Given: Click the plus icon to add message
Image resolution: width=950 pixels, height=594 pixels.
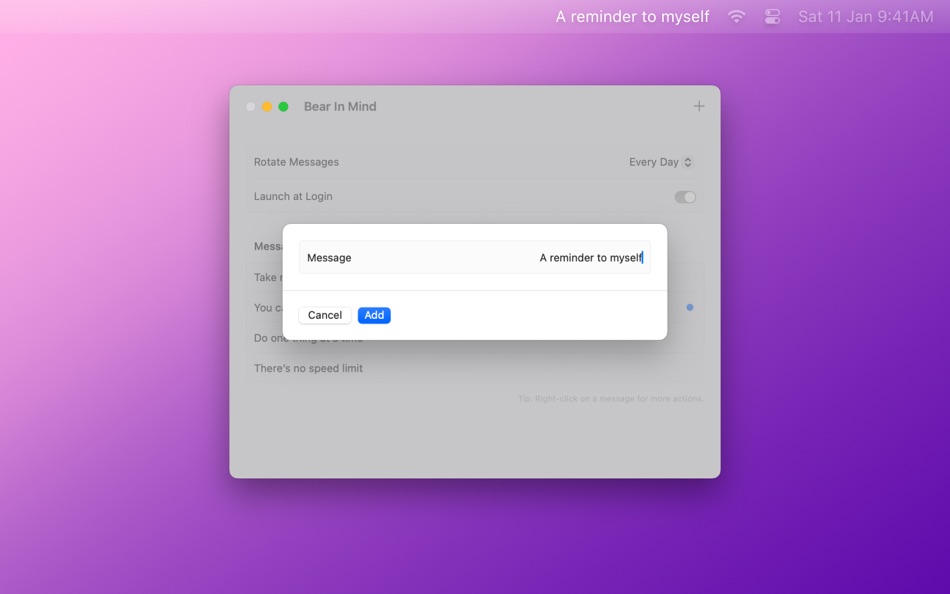Looking at the screenshot, I should [699, 106].
